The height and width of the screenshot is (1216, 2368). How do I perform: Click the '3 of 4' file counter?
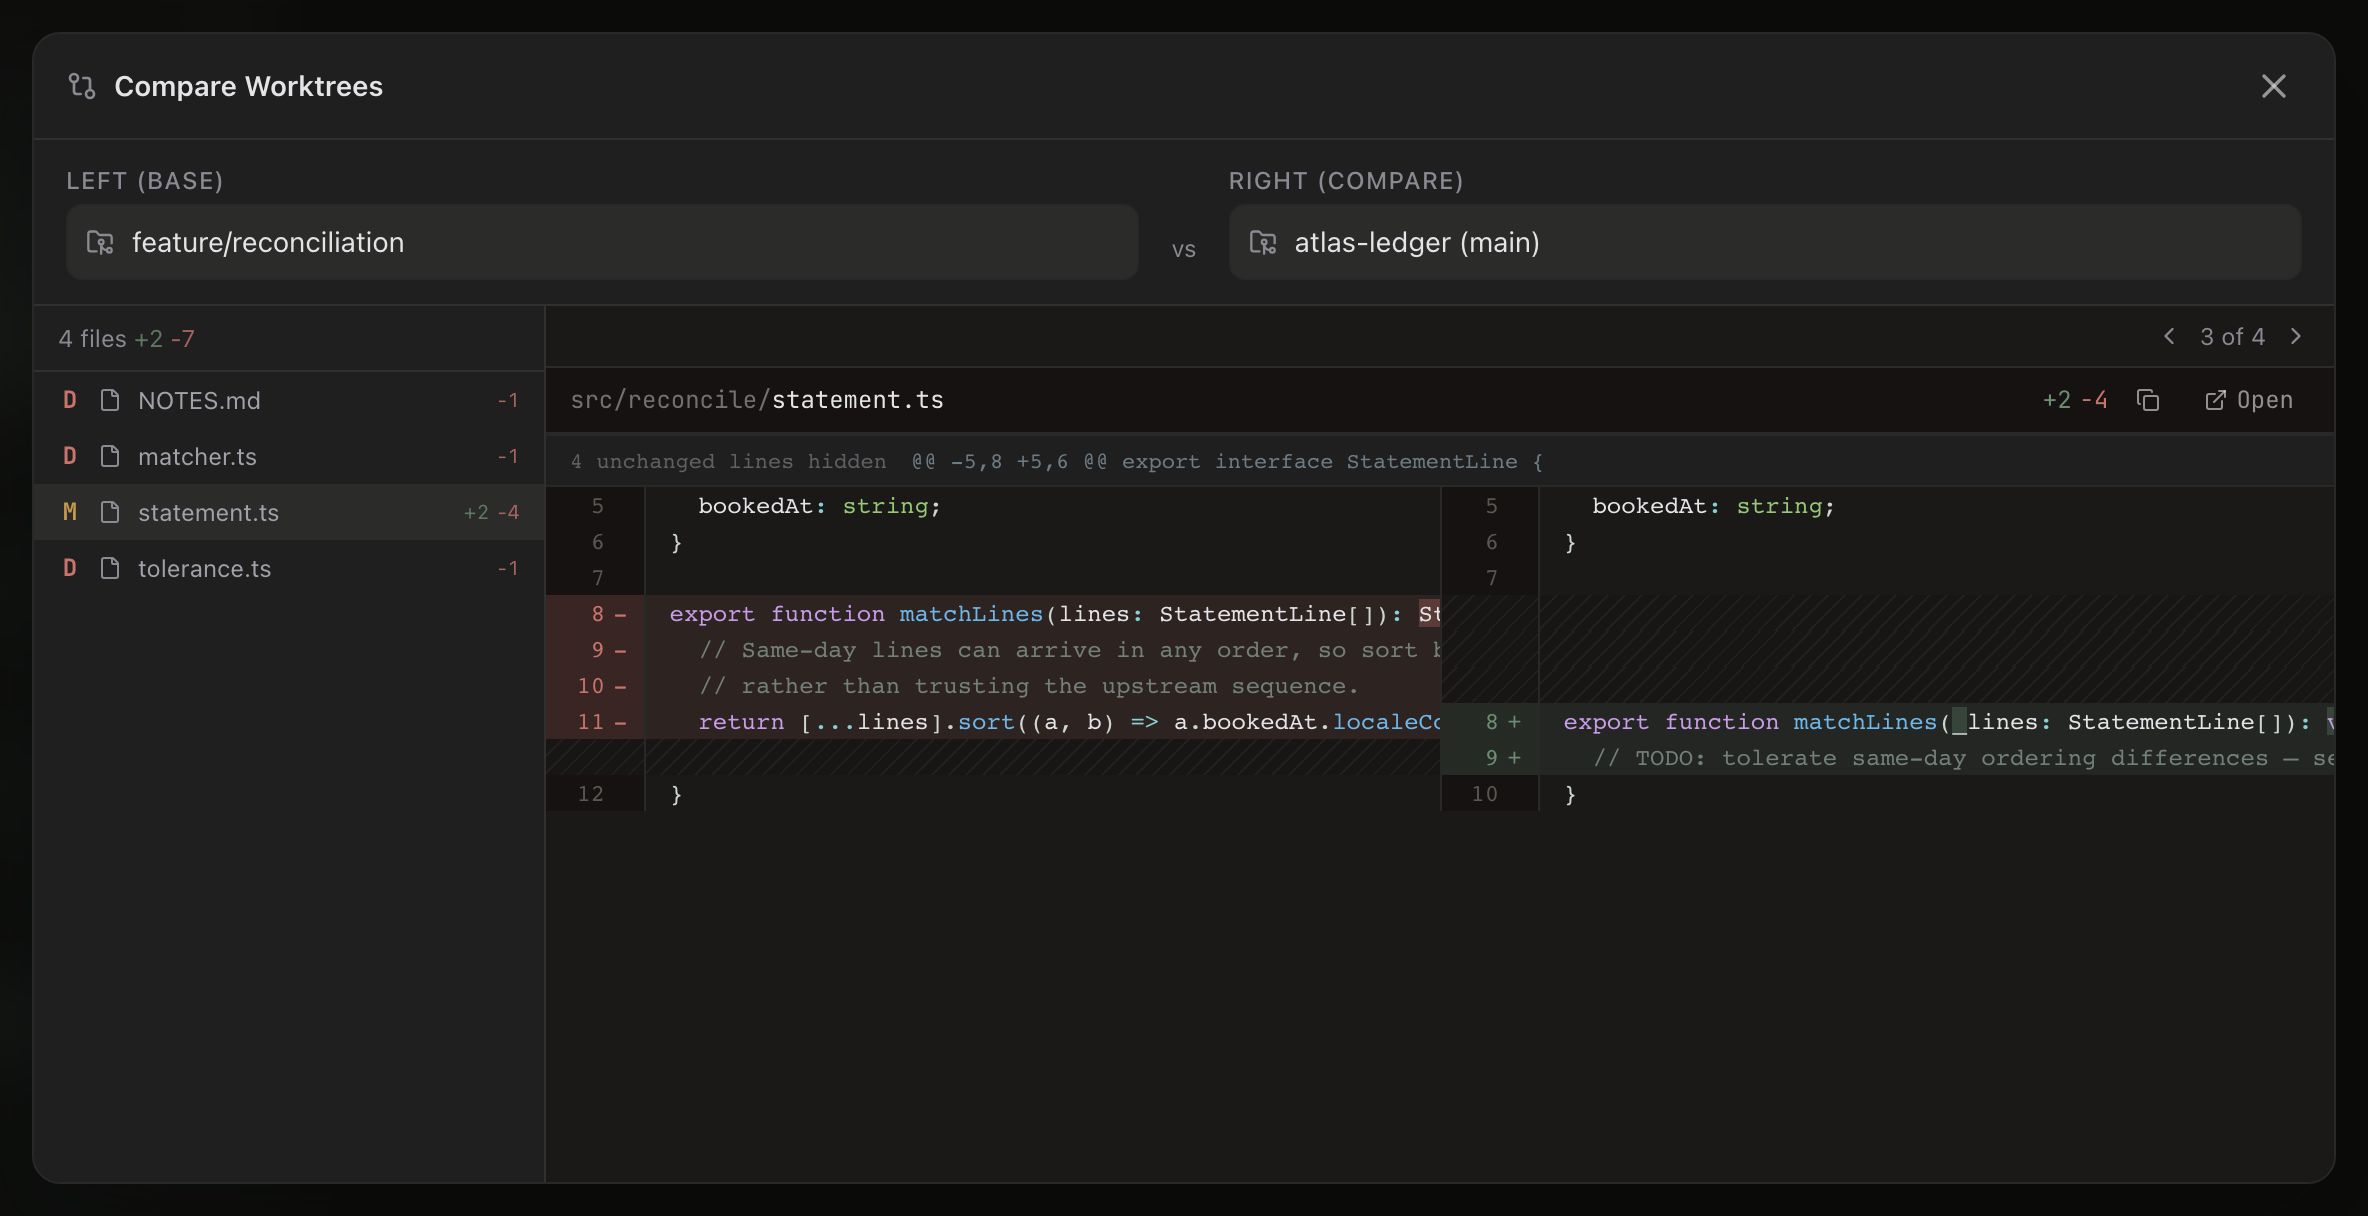click(2232, 337)
